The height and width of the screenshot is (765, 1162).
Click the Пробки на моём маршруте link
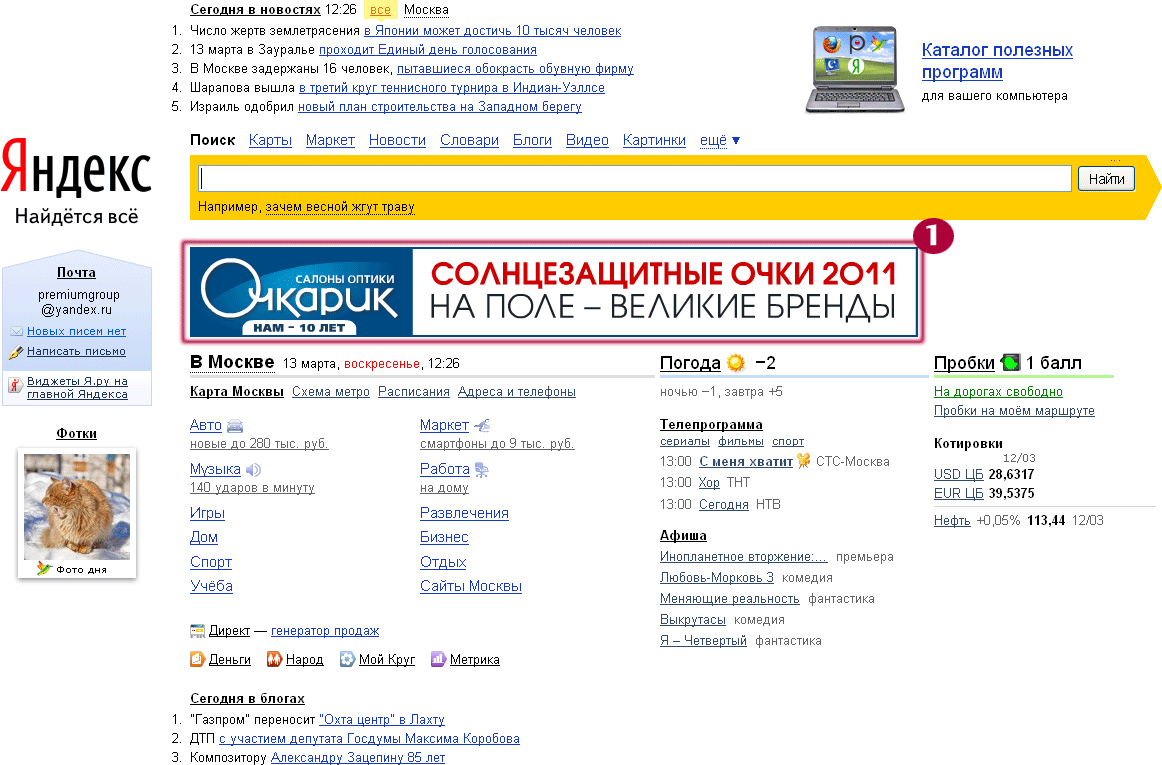click(x=1014, y=411)
